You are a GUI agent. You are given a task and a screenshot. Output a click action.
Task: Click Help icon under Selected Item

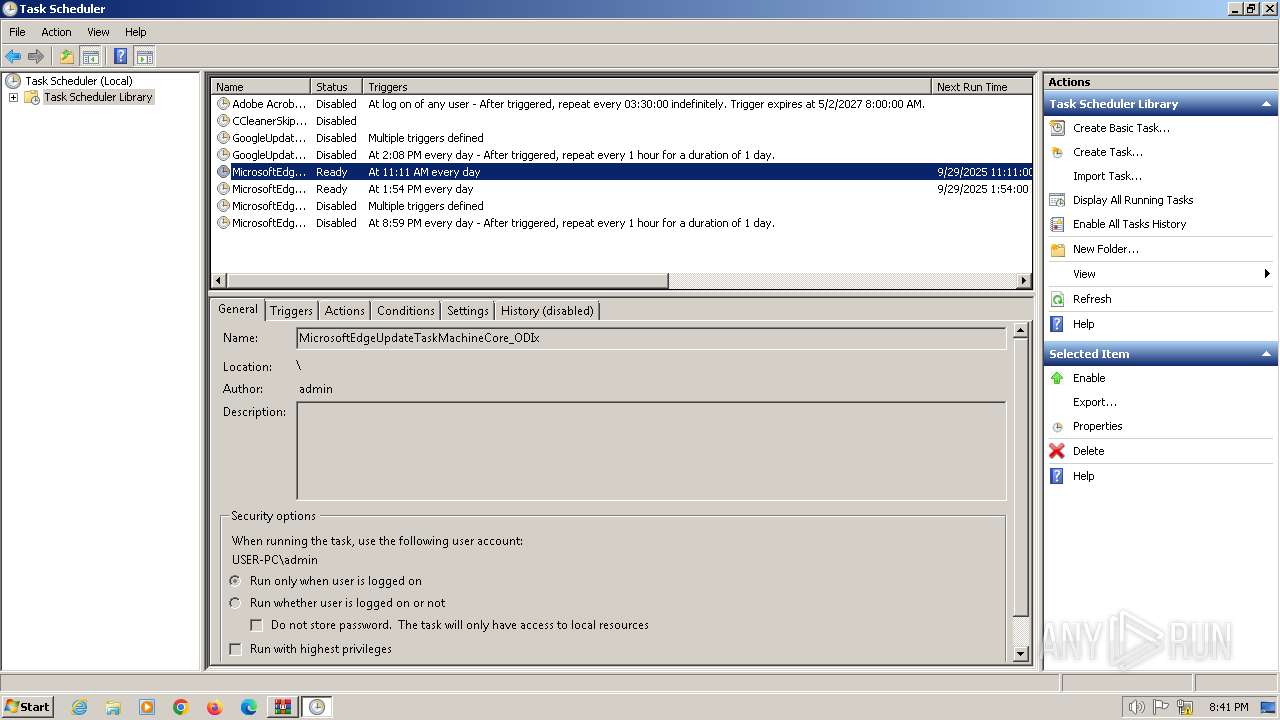1057,476
